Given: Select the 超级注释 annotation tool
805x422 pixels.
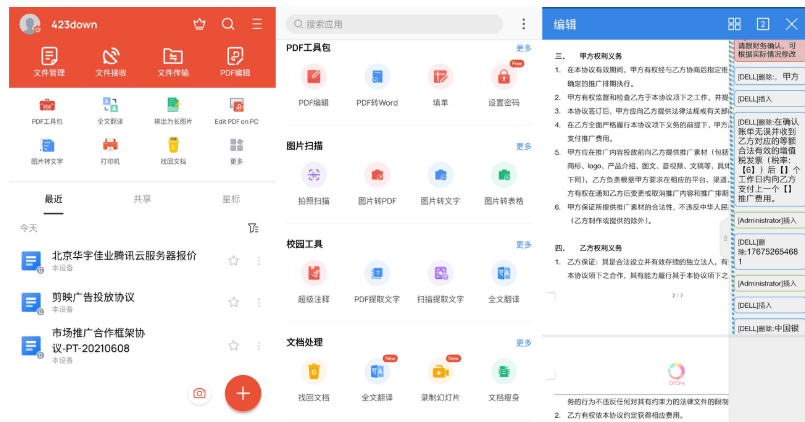Looking at the screenshot, I should pyautogui.click(x=313, y=277).
